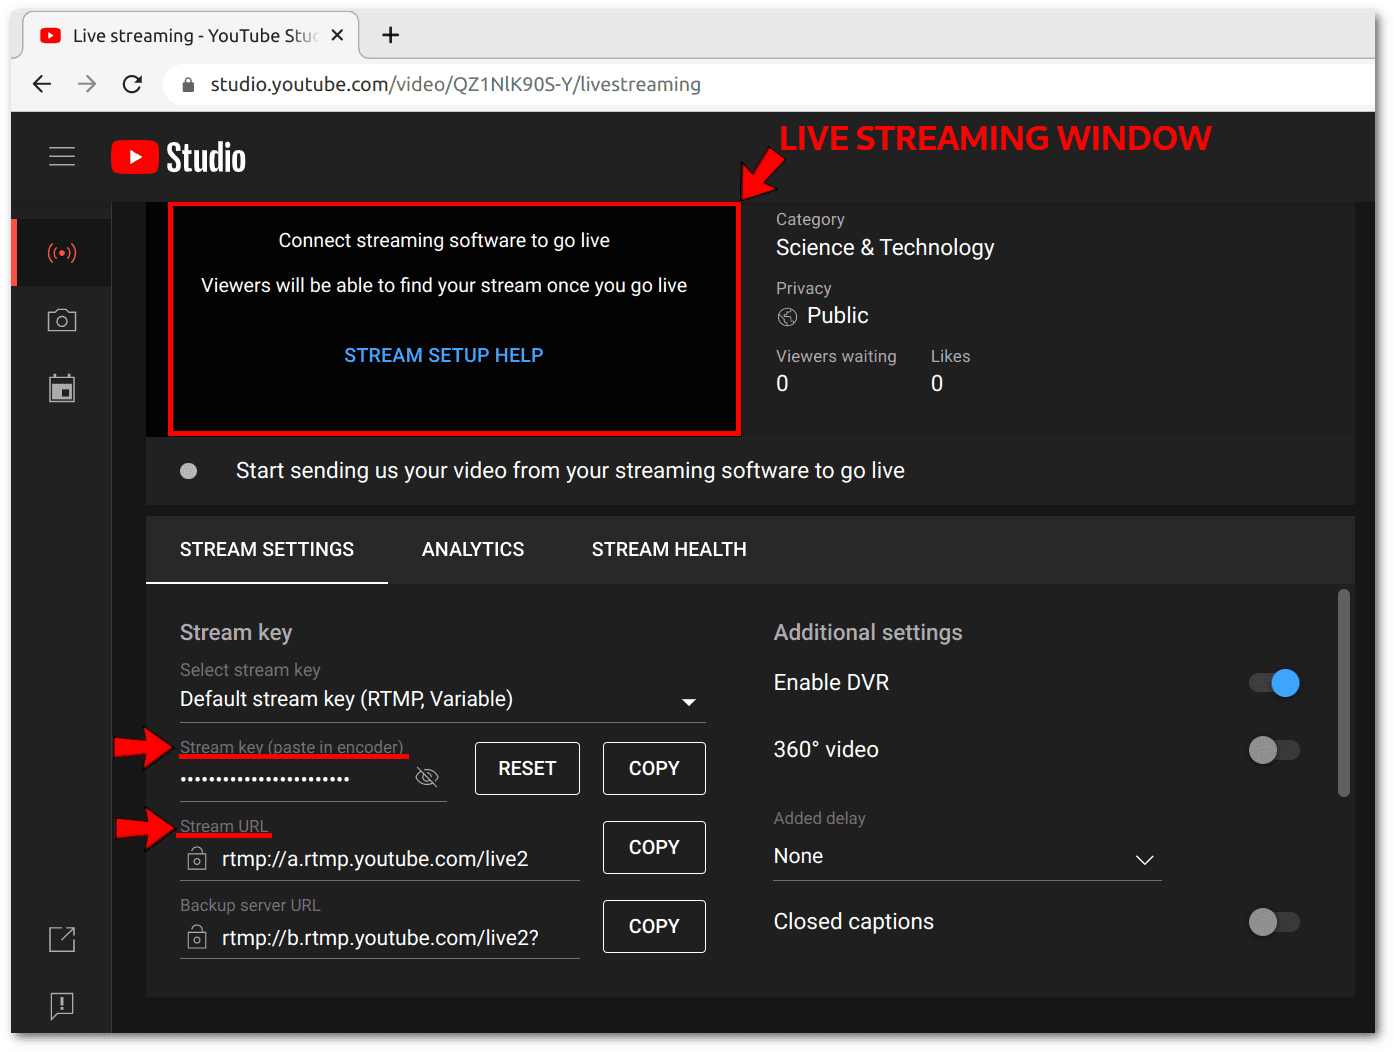This screenshot has width=1394, height=1052.
Task: Toggle the Closed captions switch
Action: (x=1274, y=922)
